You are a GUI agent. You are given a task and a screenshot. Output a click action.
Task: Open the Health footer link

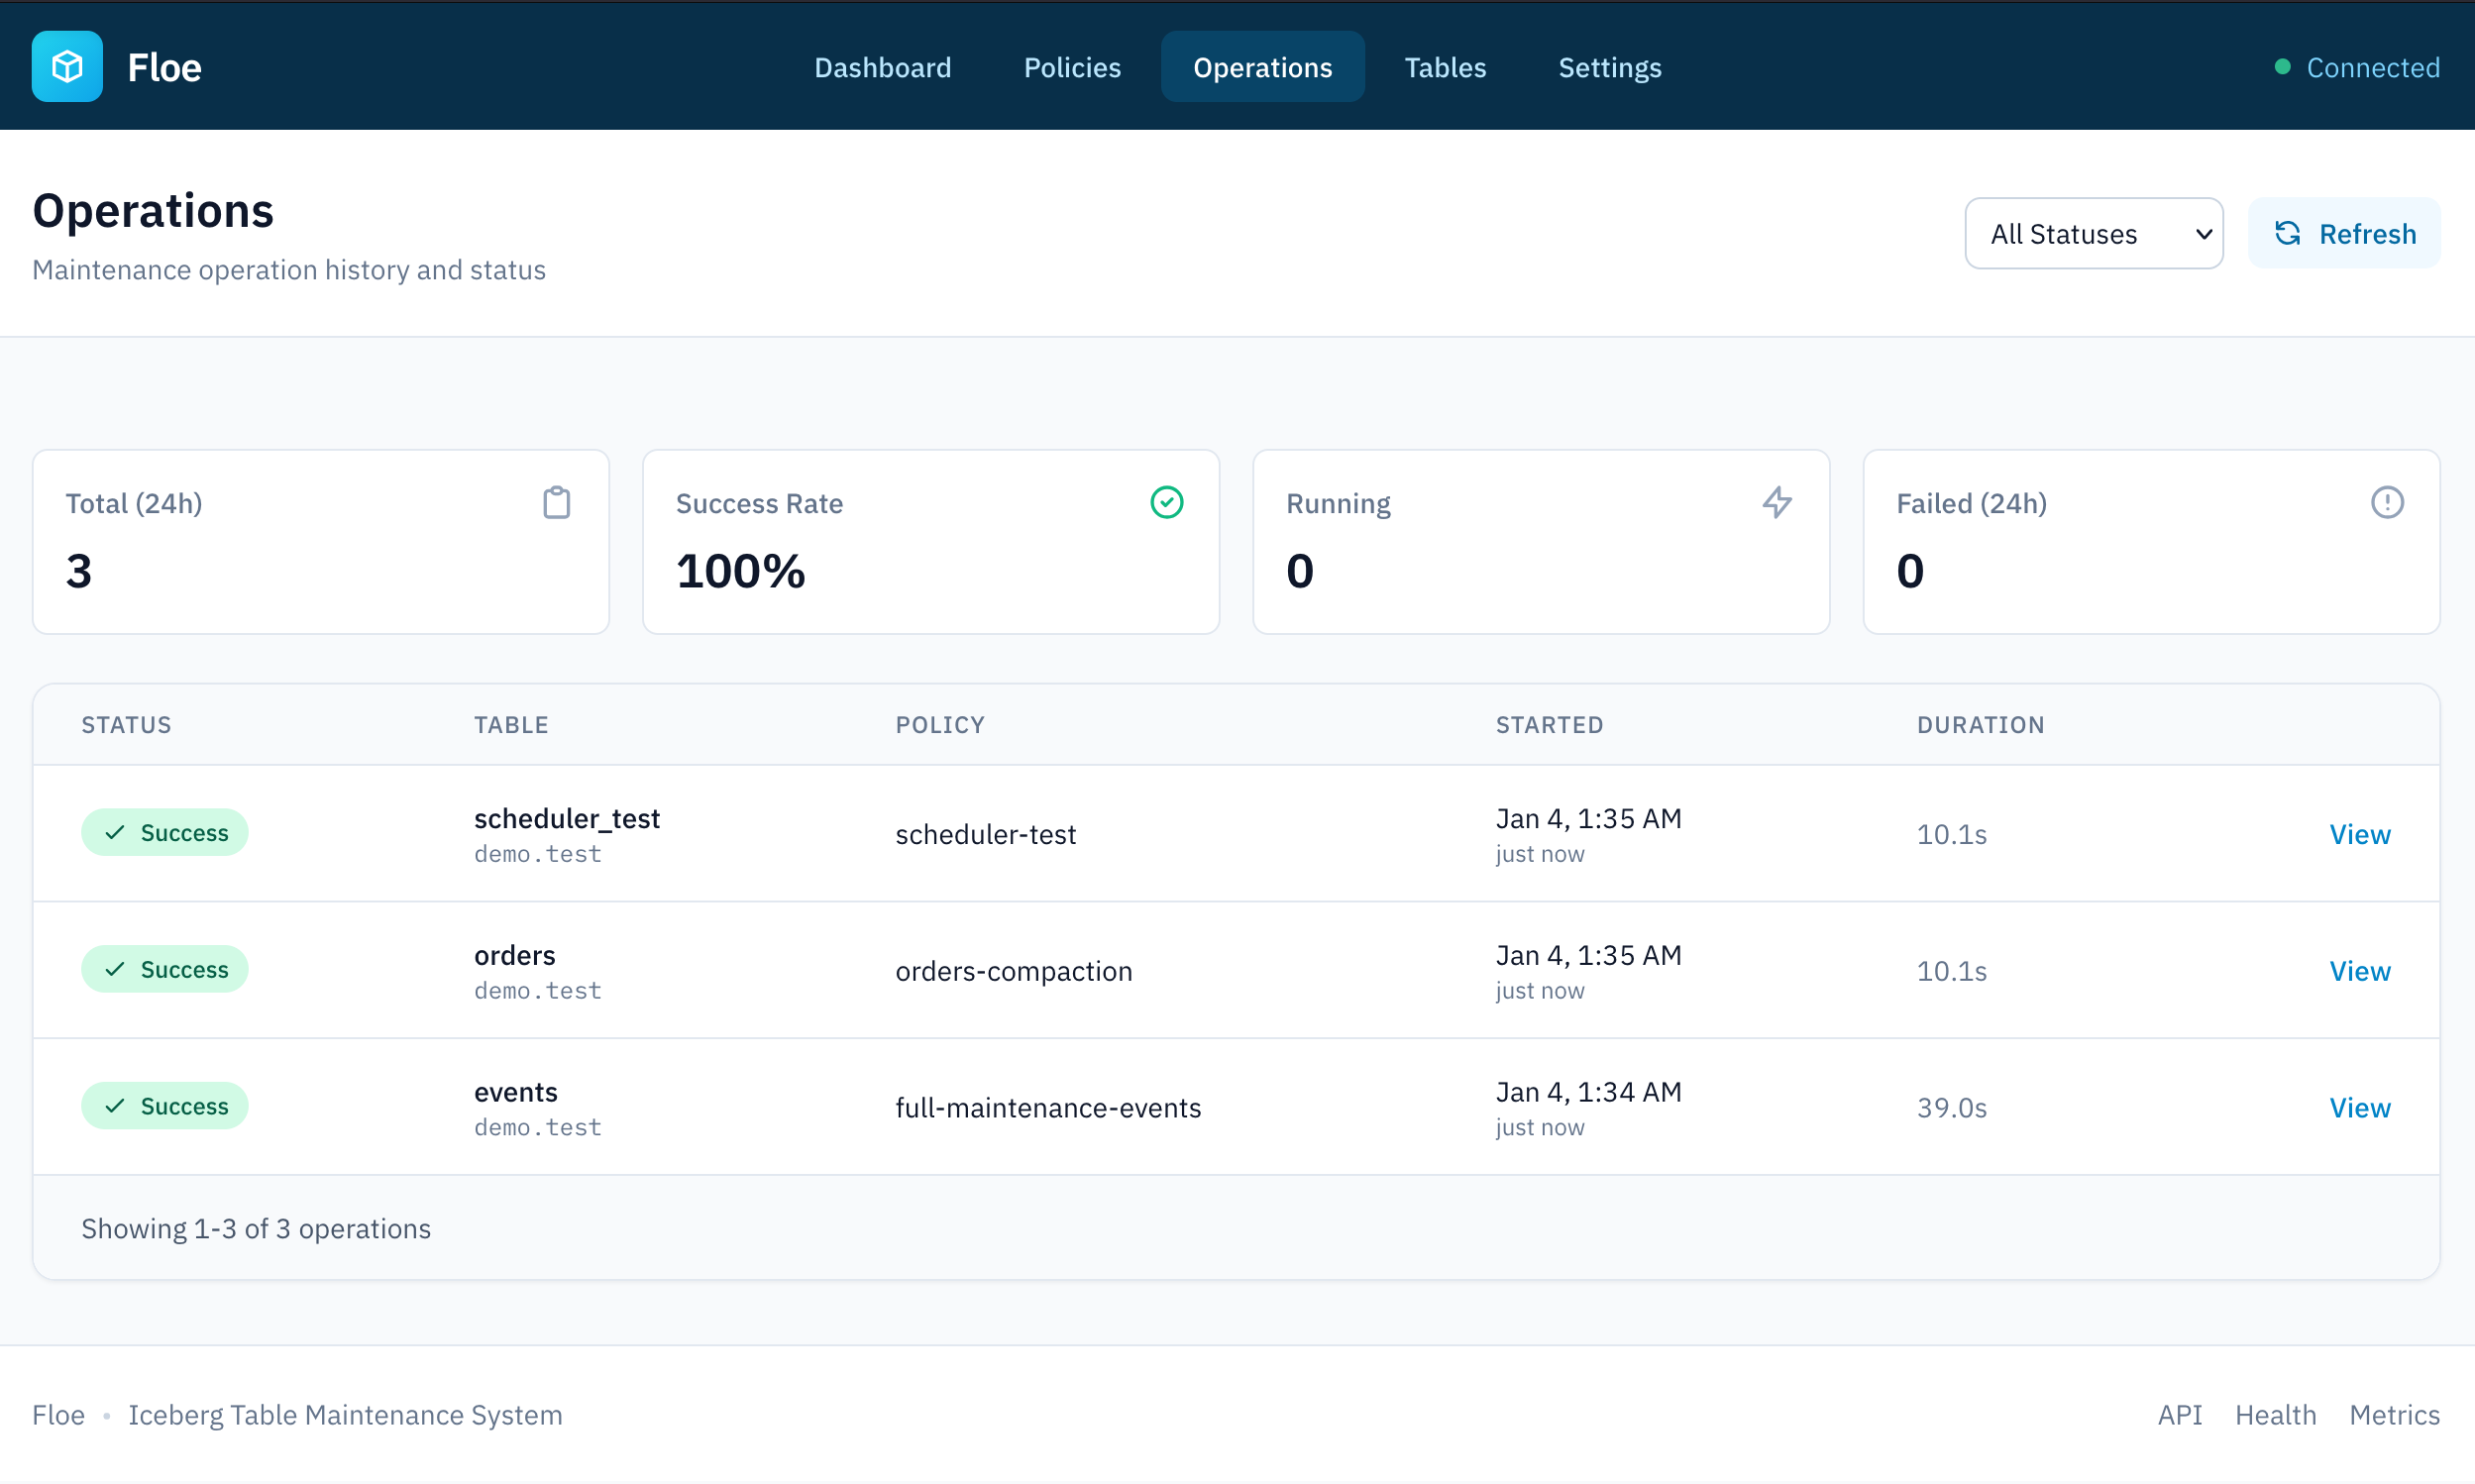[x=2275, y=1415]
